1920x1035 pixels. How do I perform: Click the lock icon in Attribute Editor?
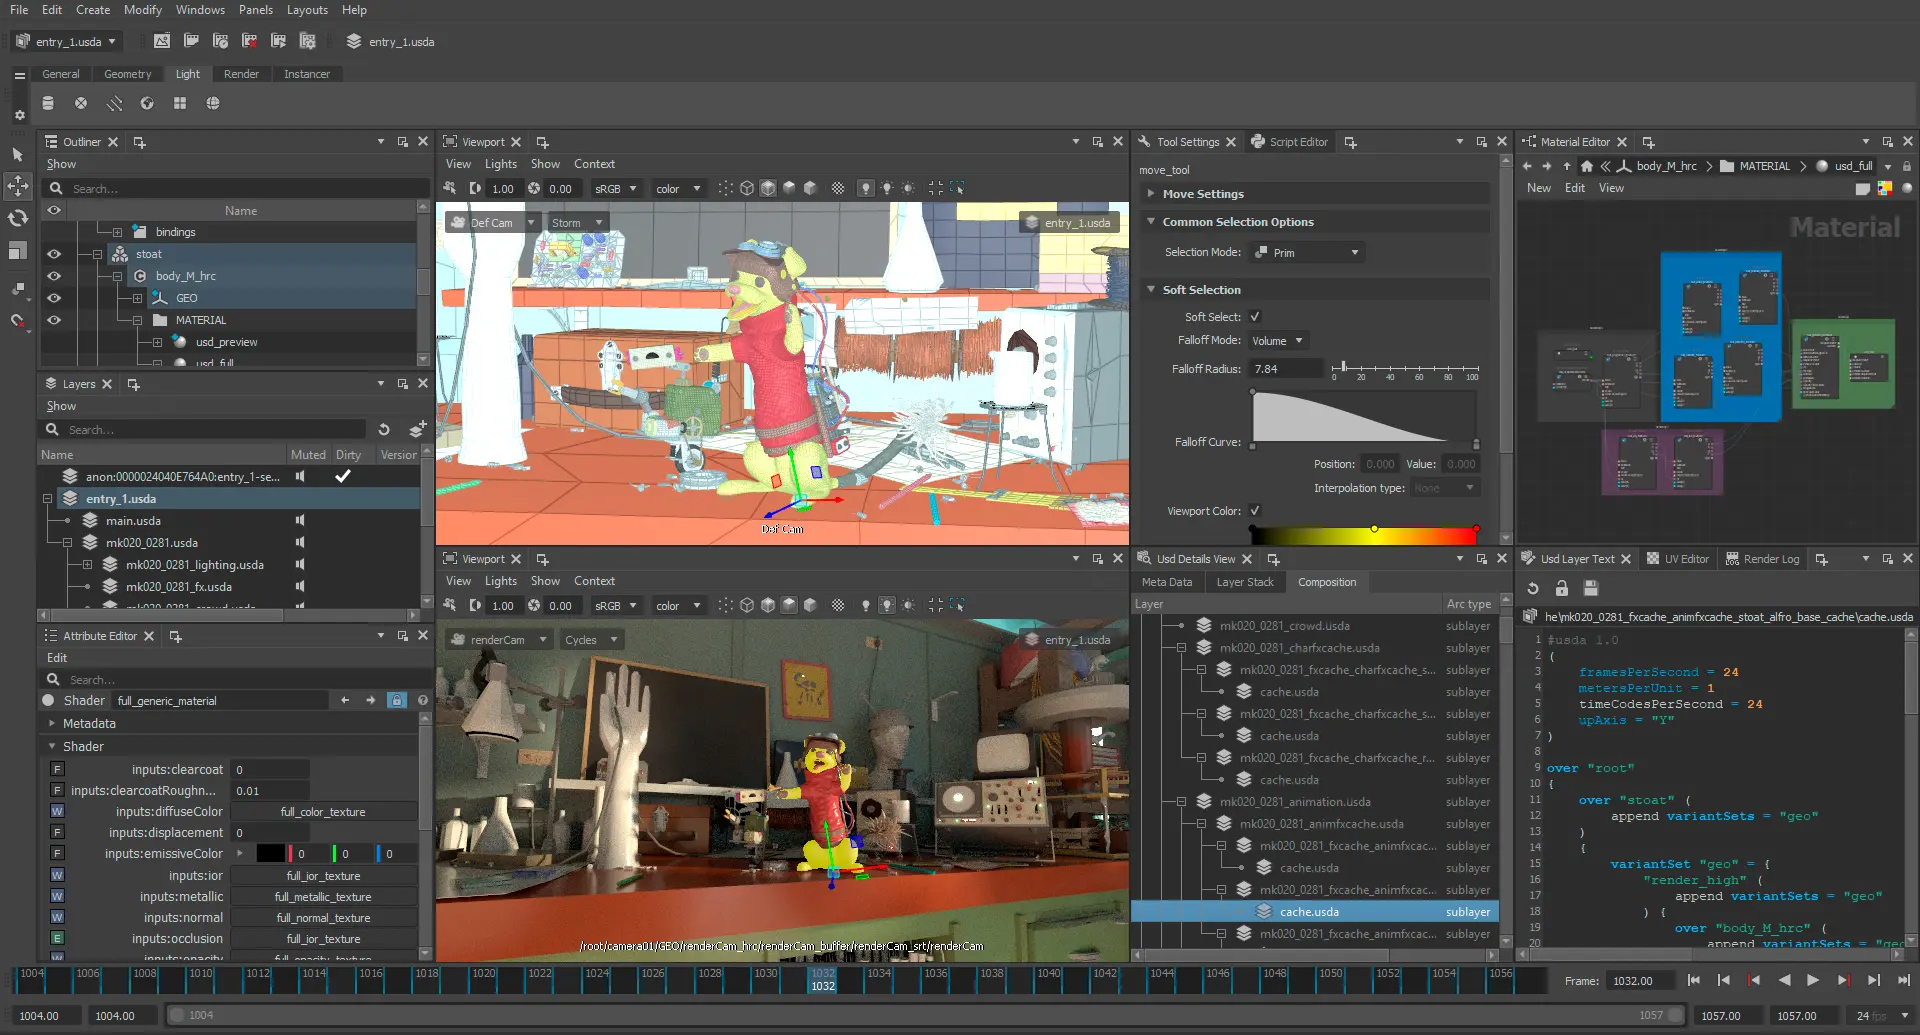(x=397, y=700)
